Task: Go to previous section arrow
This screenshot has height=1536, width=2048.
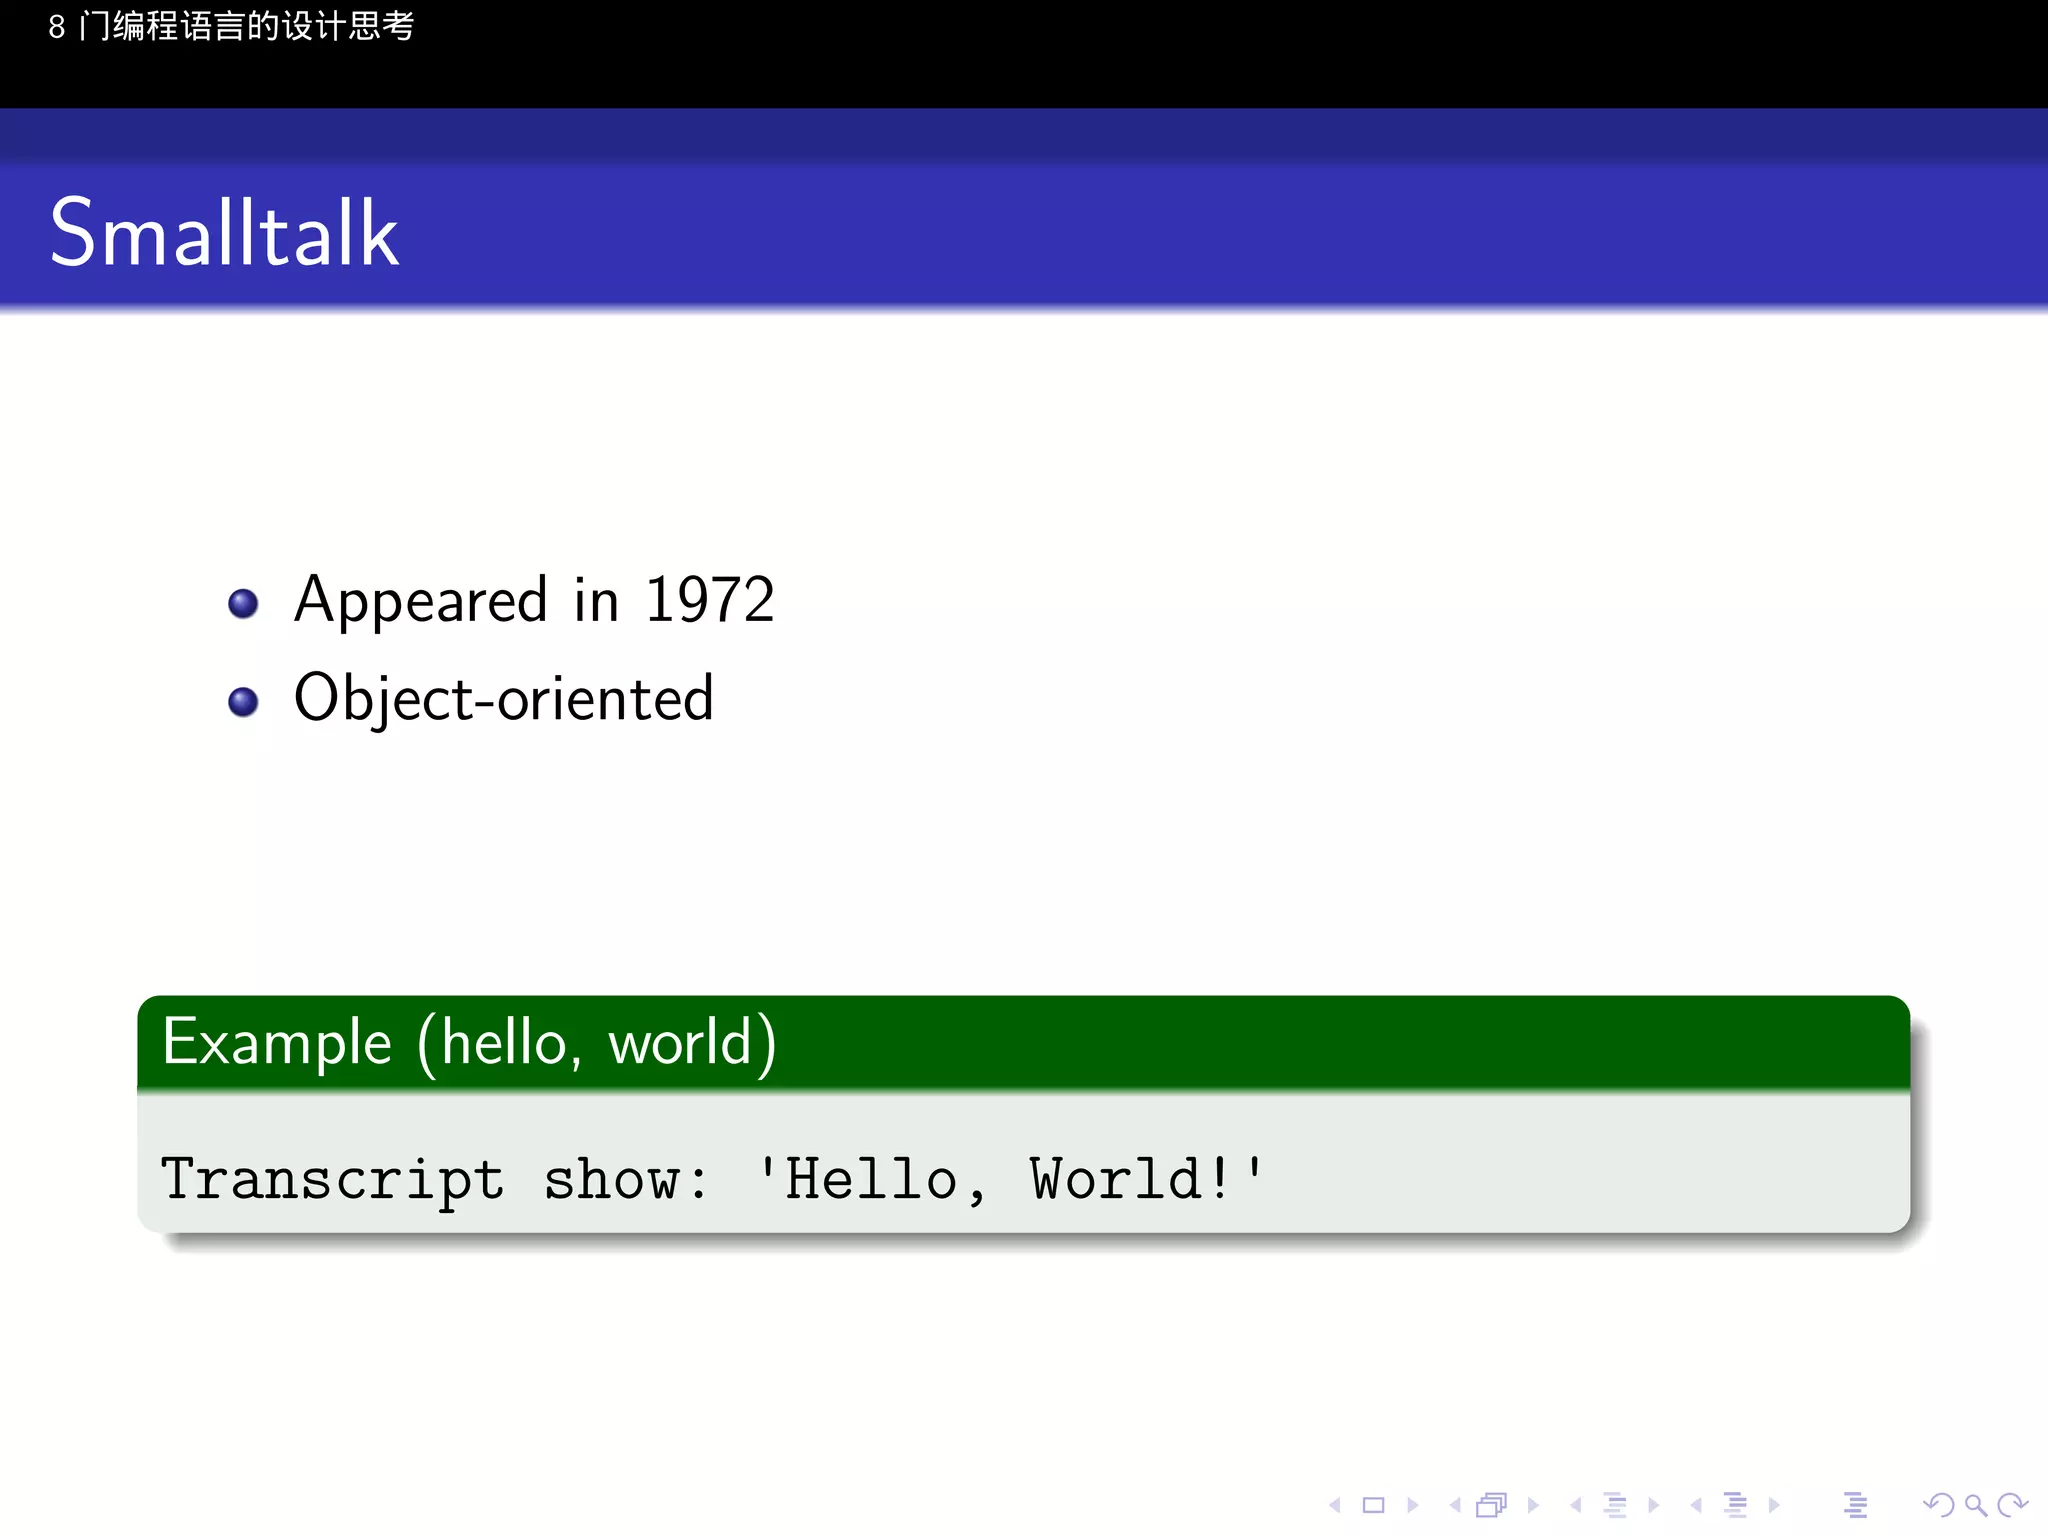Action: pos(1696,1505)
